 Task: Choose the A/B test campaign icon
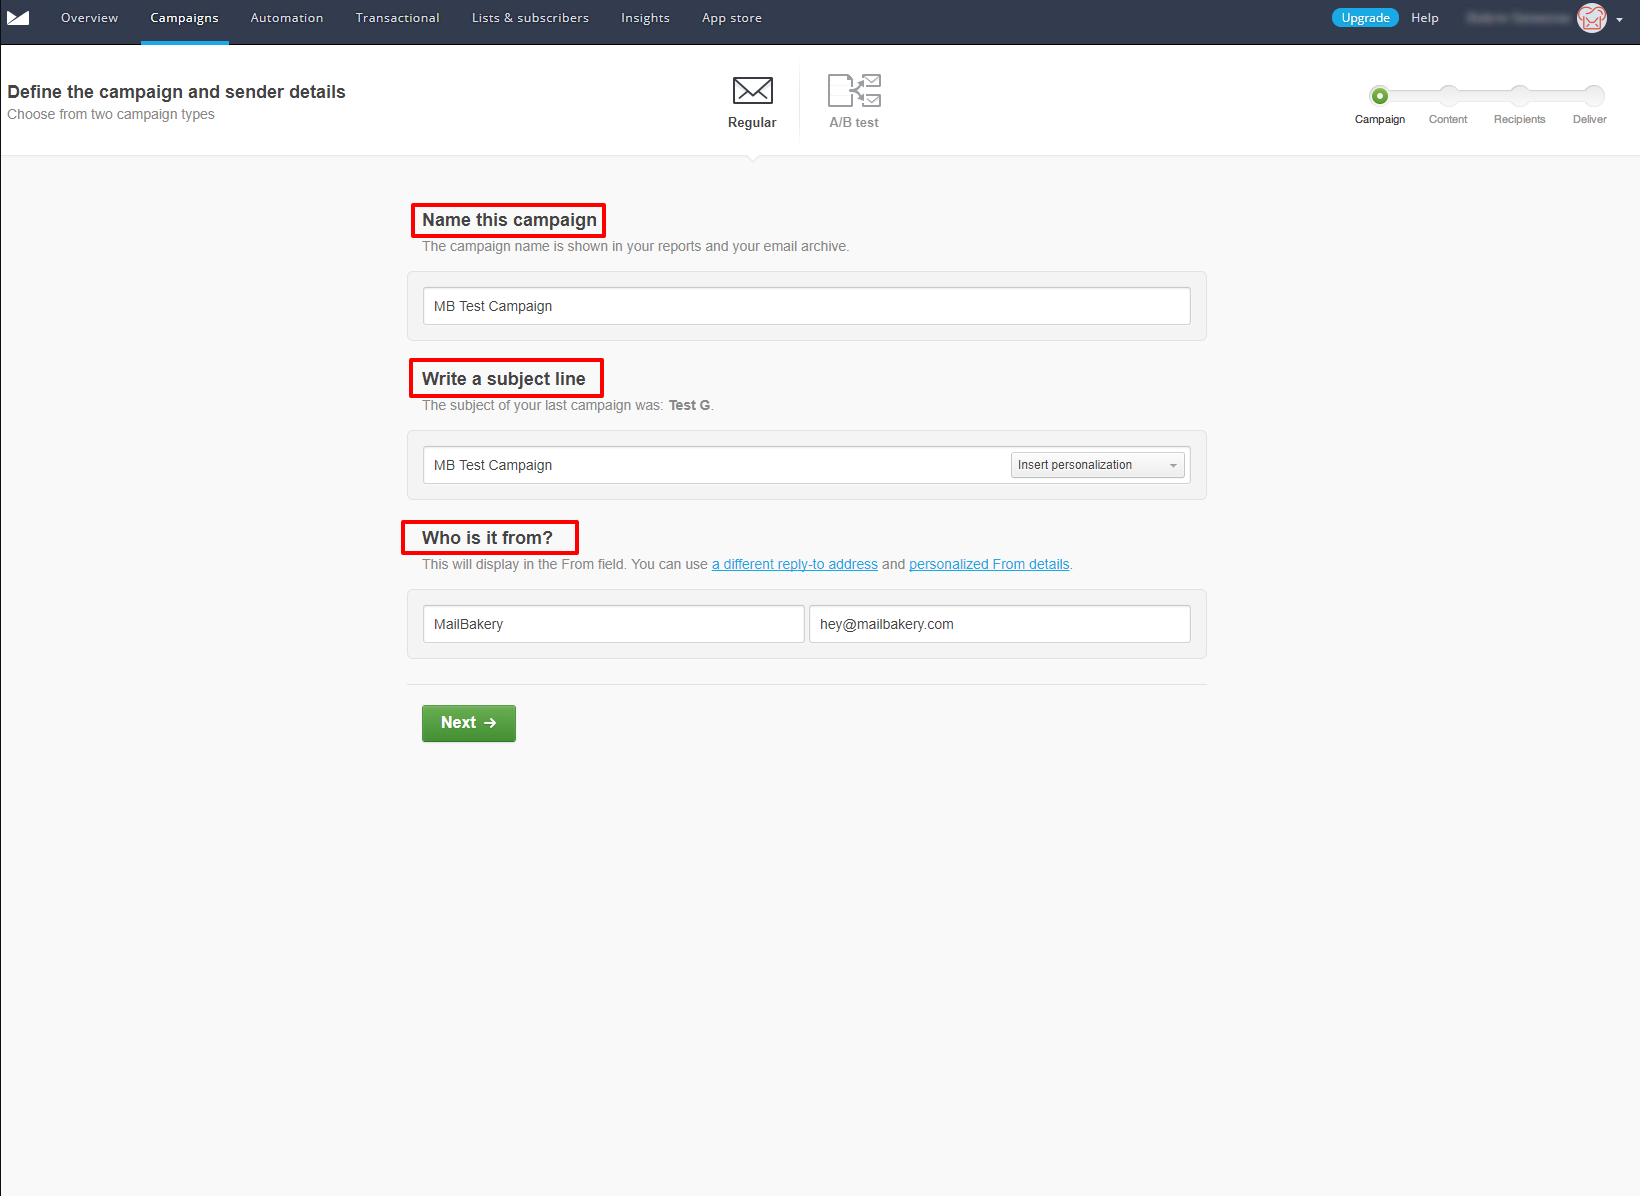click(854, 91)
